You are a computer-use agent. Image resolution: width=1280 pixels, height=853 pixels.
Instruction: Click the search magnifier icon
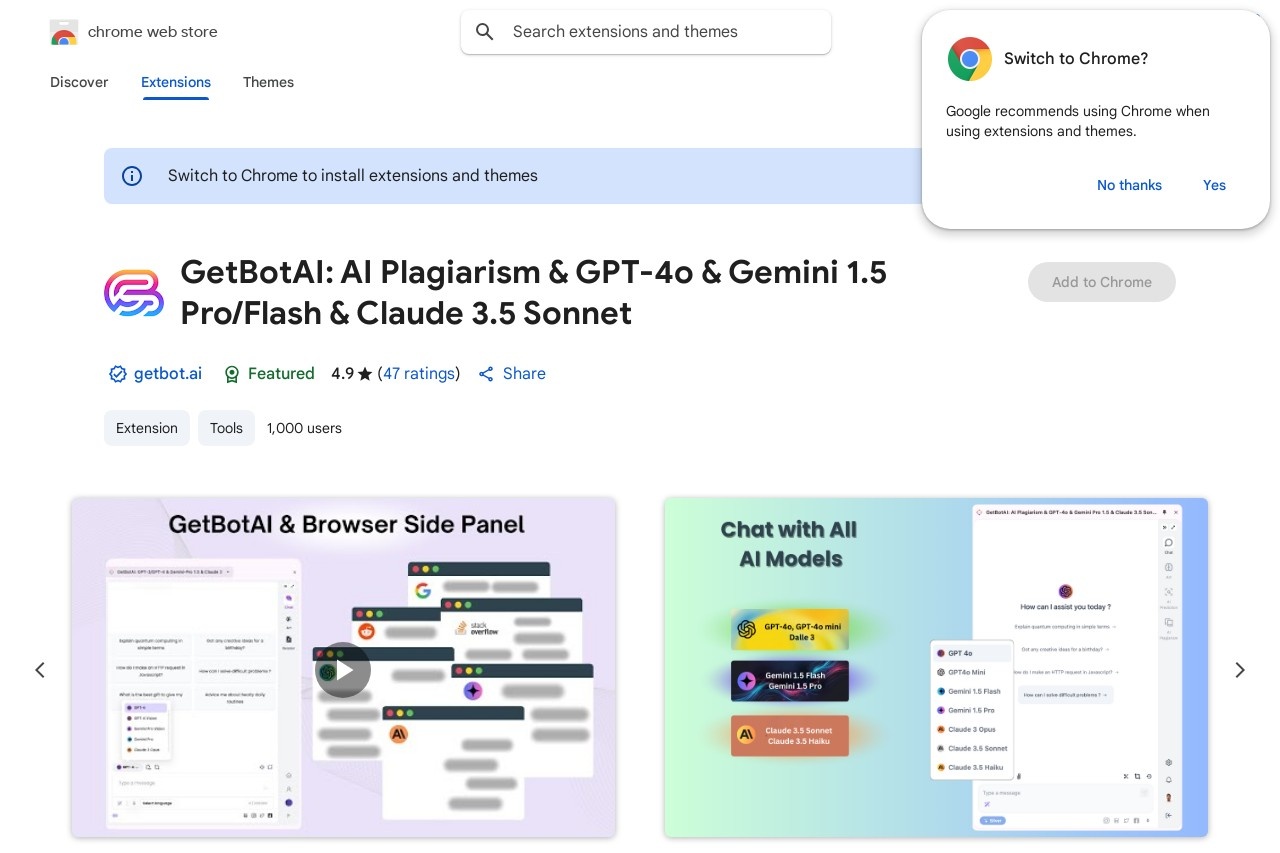click(x=485, y=32)
